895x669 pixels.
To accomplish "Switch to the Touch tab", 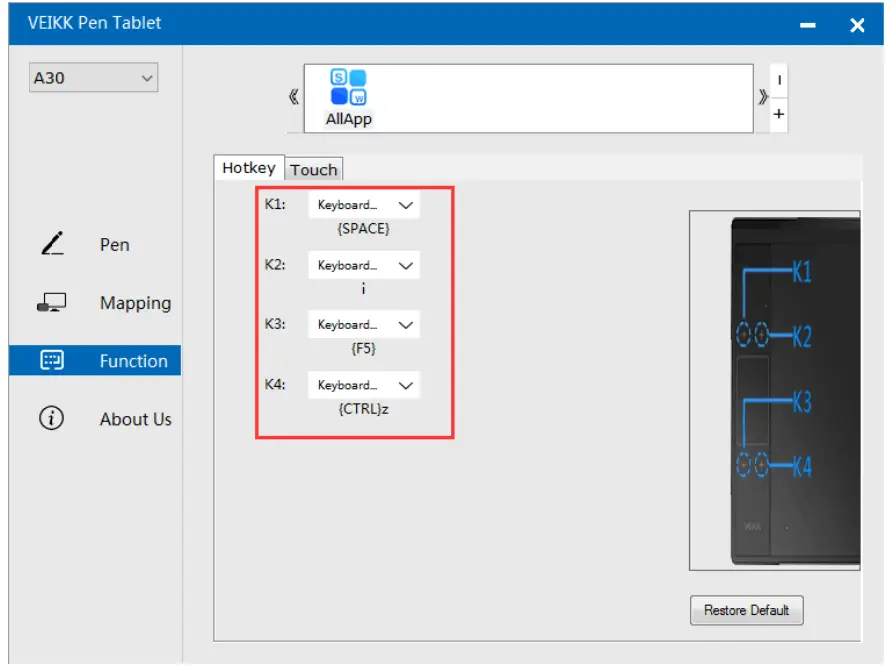I will [314, 169].
